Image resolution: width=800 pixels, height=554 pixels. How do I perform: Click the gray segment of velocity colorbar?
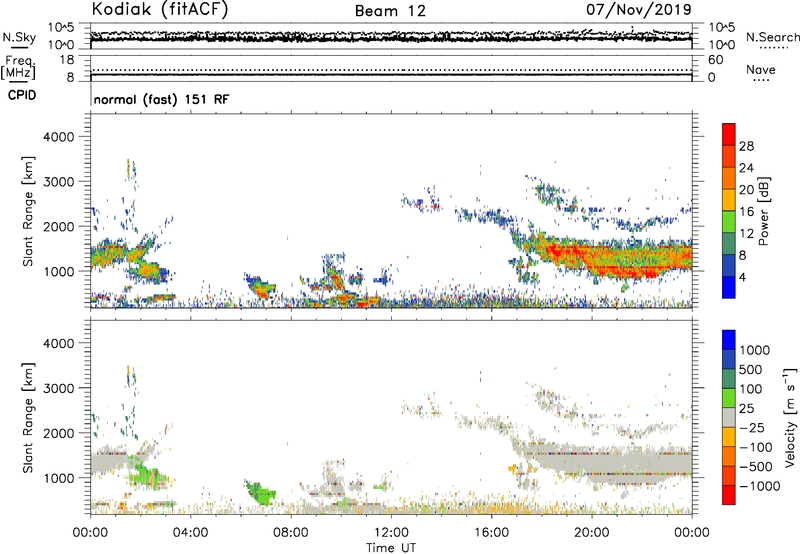coord(729,418)
